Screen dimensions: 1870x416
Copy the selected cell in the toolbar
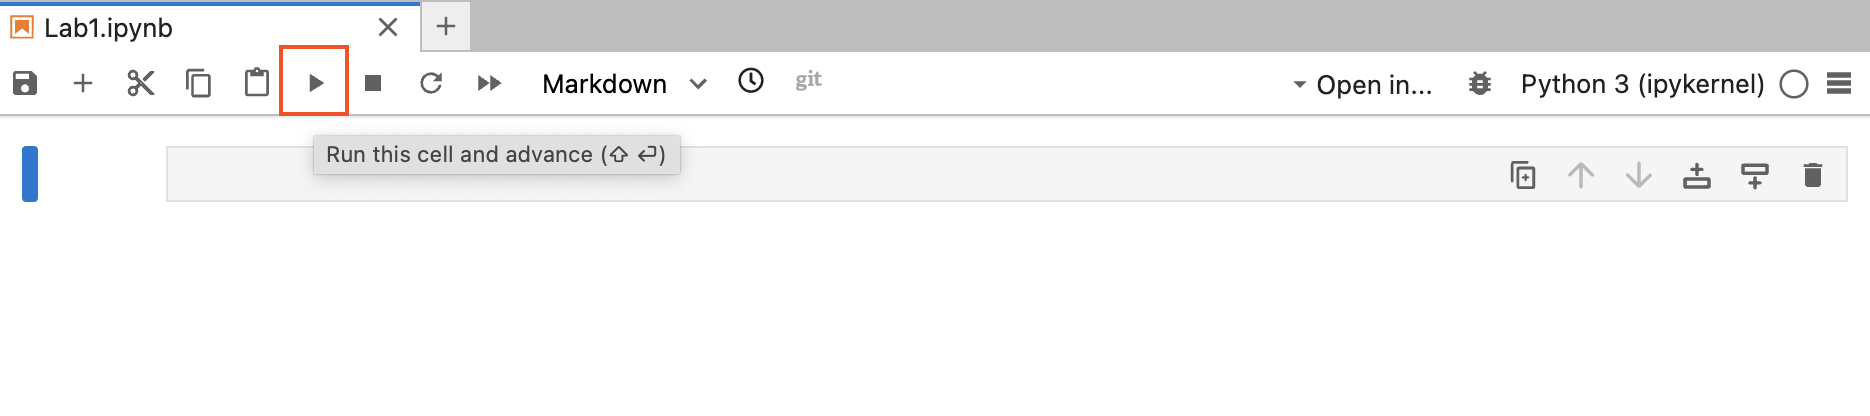(x=199, y=83)
